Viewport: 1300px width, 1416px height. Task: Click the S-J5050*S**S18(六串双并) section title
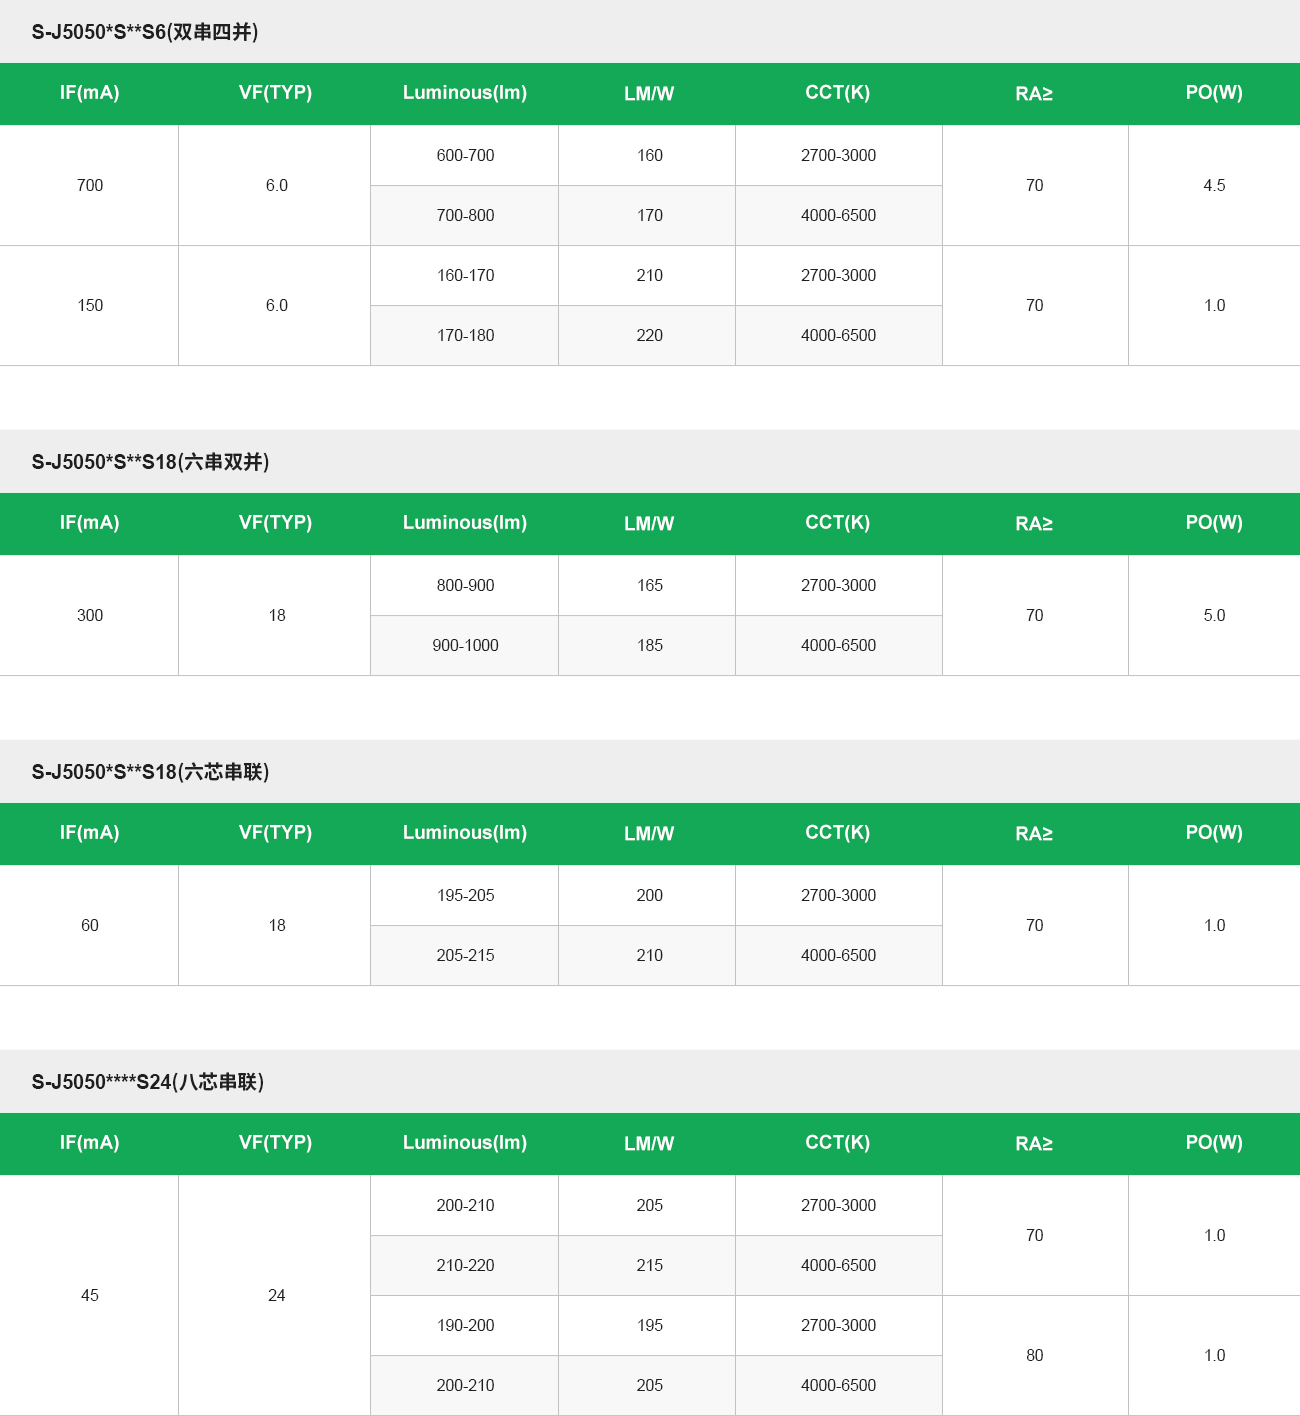pos(150,462)
